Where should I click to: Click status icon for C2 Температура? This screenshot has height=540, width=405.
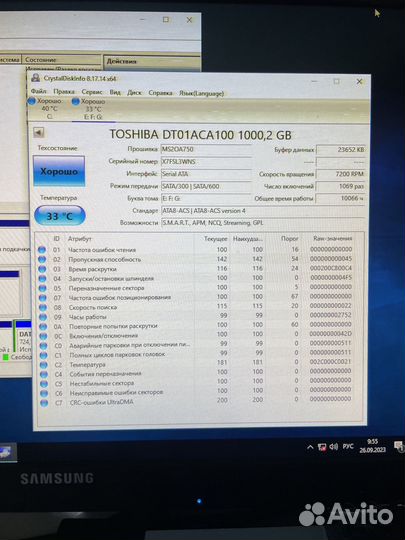point(43,365)
